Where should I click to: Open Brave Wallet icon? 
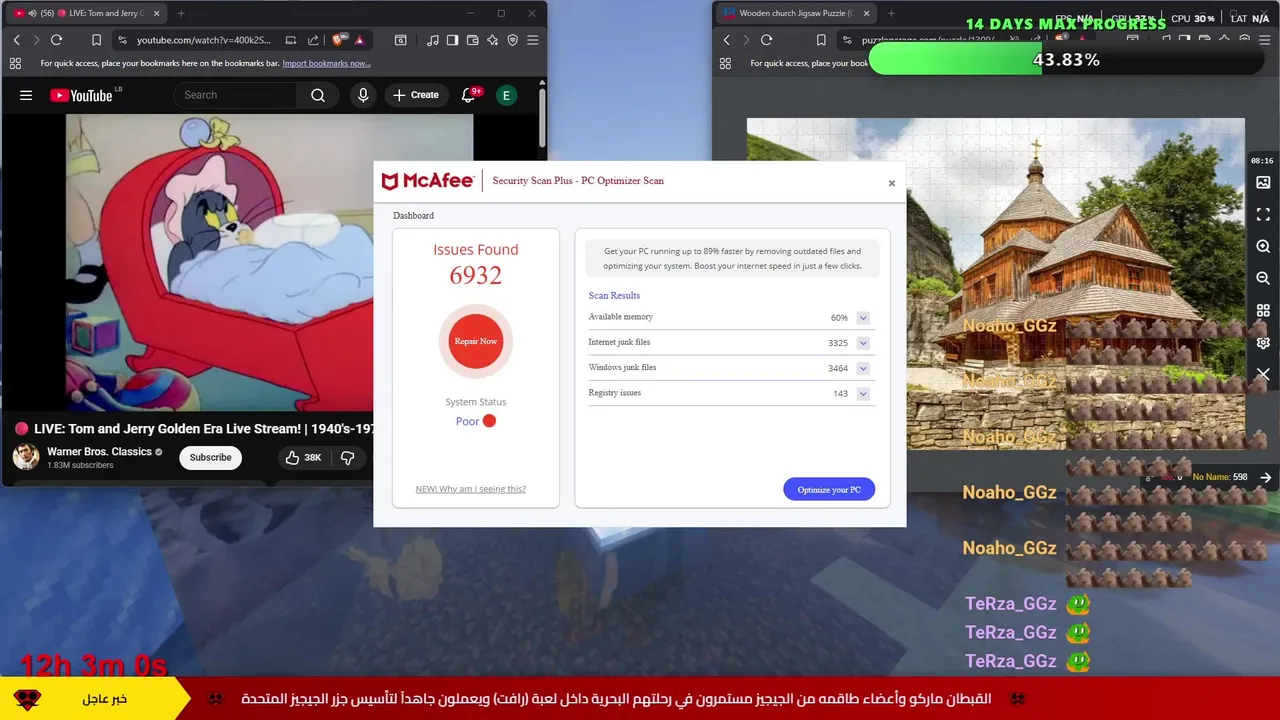coord(472,40)
